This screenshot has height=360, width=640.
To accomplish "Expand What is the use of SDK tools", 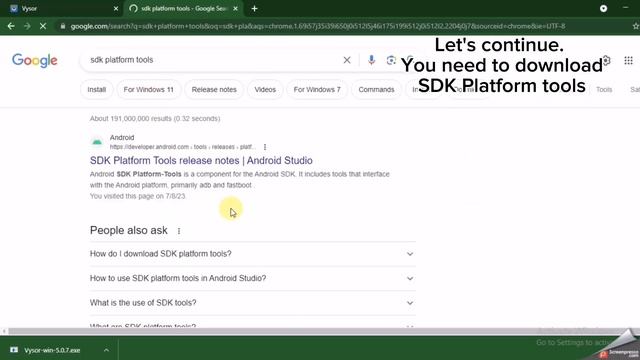I will [x=253, y=303].
